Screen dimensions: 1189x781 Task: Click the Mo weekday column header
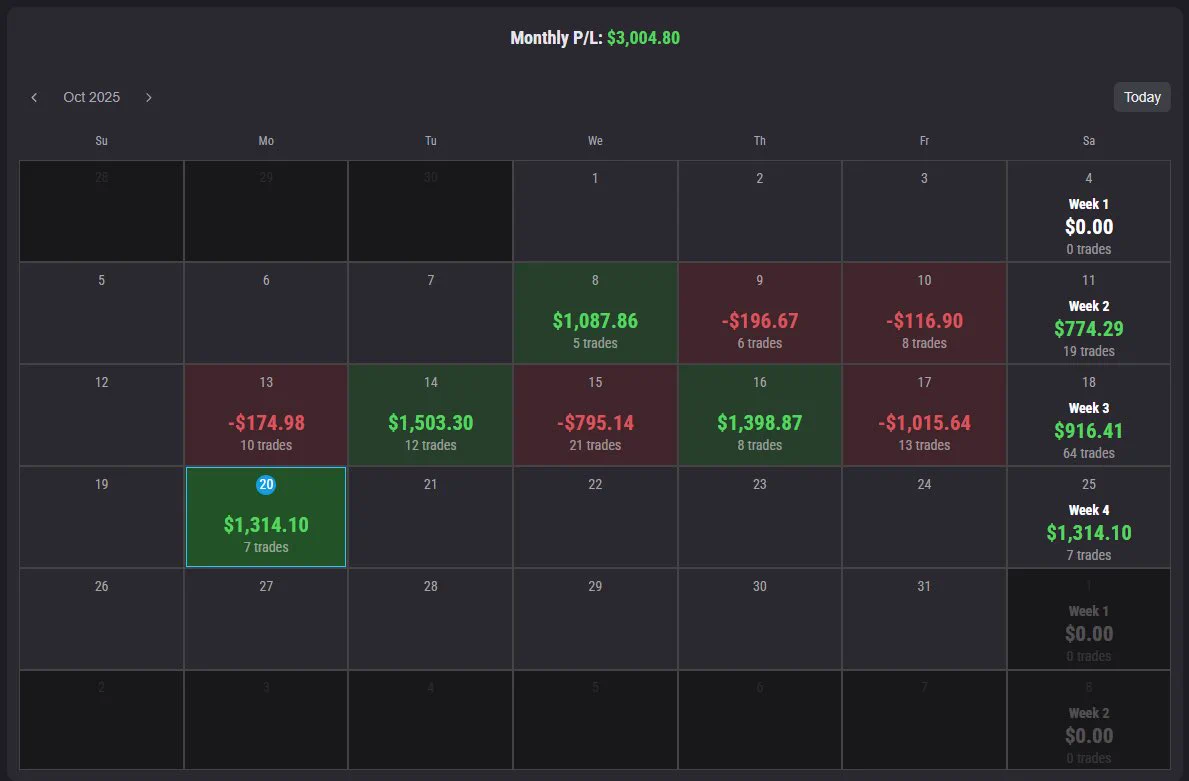click(266, 141)
